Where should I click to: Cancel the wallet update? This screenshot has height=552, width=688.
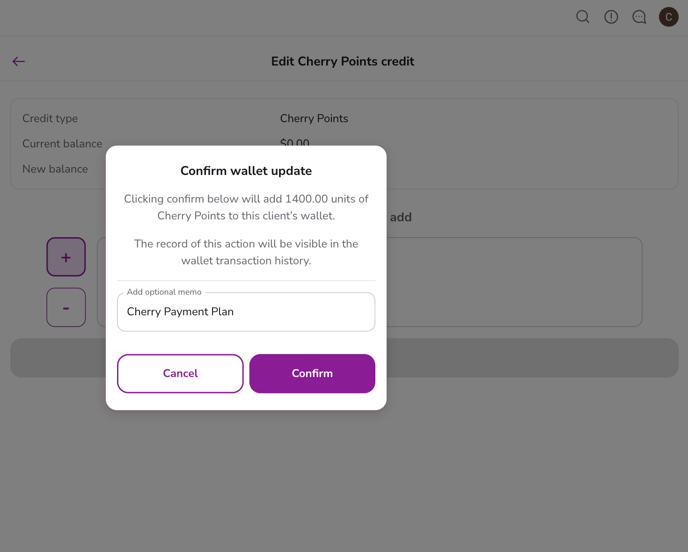(180, 373)
